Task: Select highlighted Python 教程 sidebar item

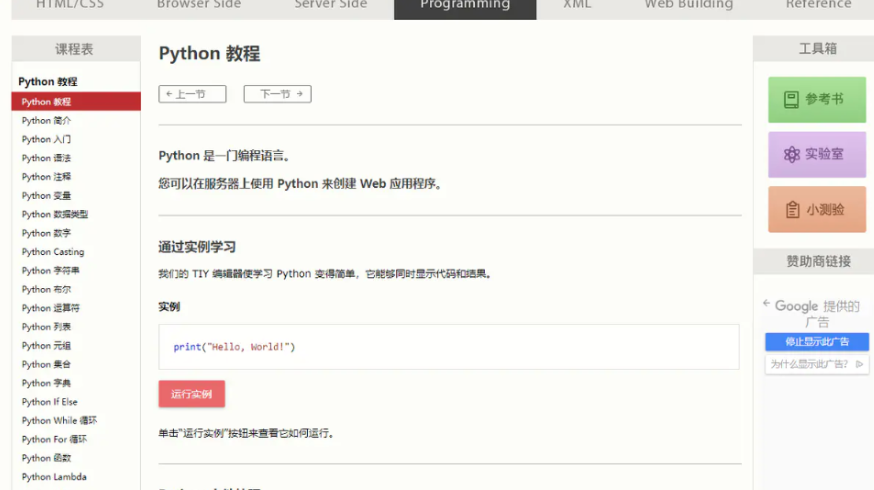Action: 76,101
